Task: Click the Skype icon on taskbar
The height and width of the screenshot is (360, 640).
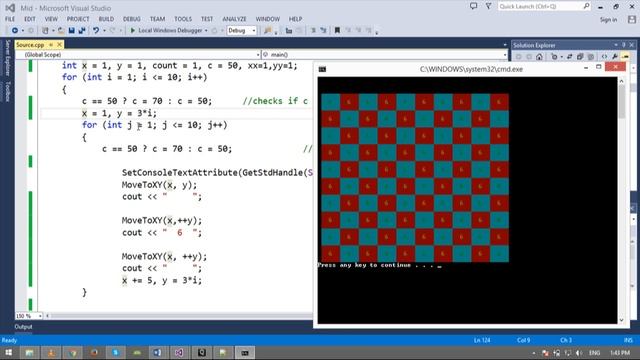Action: tap(116, 353)
